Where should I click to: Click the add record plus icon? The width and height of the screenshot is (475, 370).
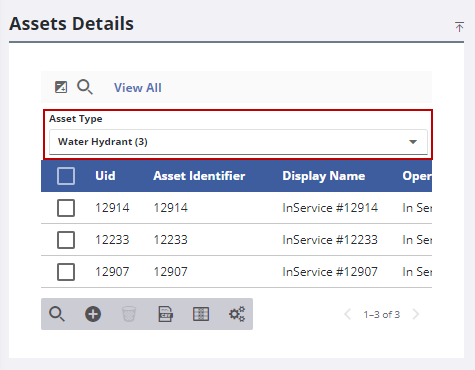tap(93, 314)
